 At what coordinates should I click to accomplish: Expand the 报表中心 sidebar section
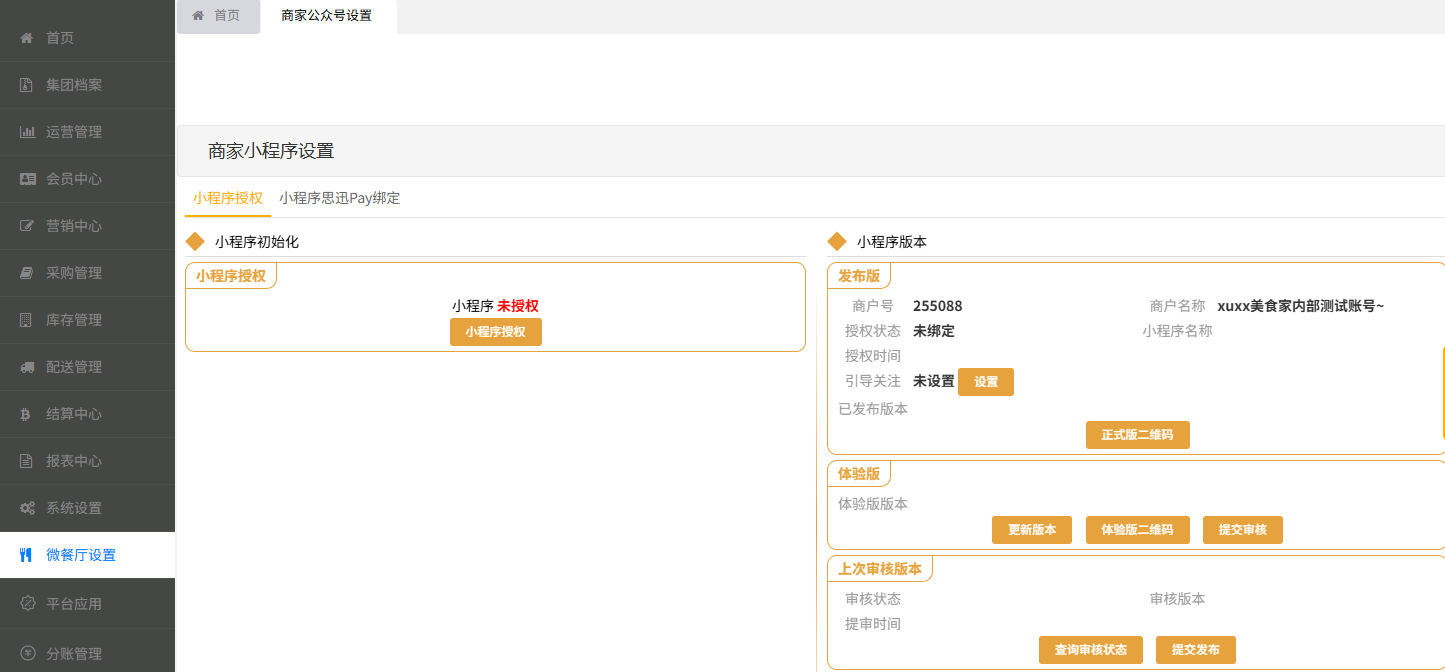tap(74, 461)
